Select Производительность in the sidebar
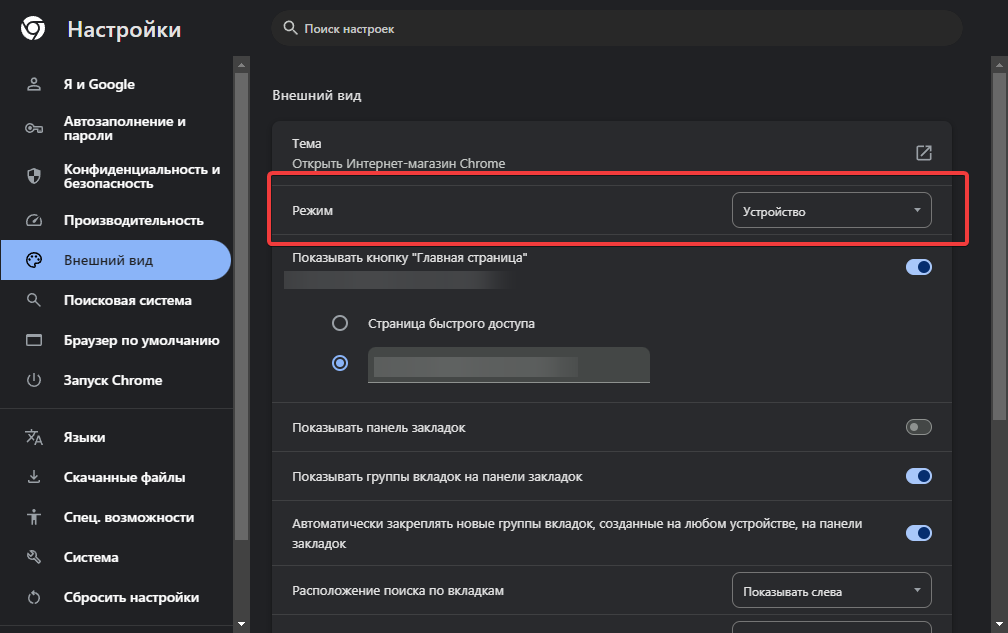 (116, 220)
